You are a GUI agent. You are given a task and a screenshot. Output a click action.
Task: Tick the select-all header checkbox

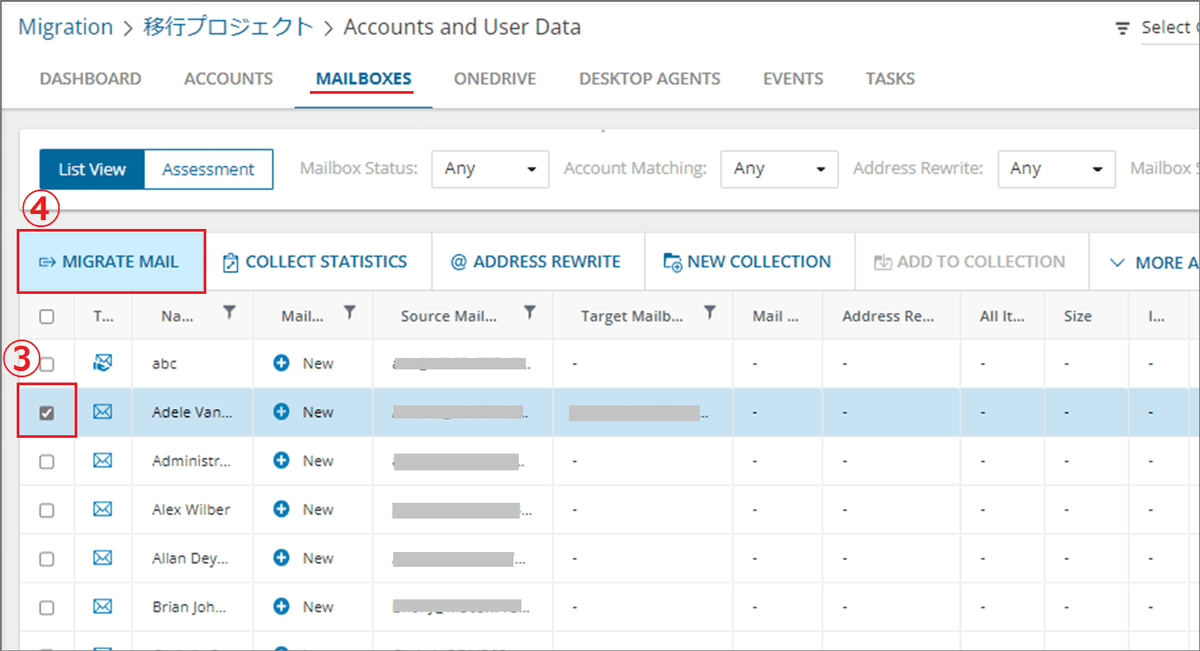click(47, 316)
